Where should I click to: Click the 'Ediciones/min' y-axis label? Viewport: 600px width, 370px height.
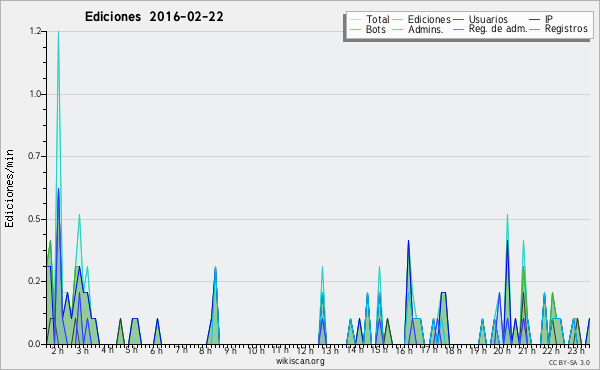coord(9,188)
